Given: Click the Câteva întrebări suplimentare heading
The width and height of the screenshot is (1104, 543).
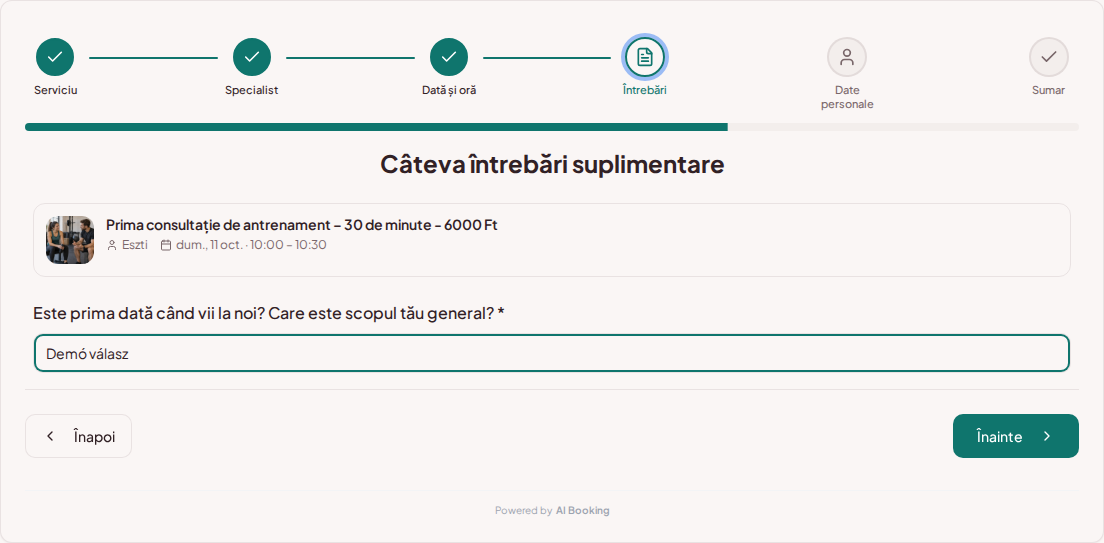Looking at the screenshot, I should (552, 165).
